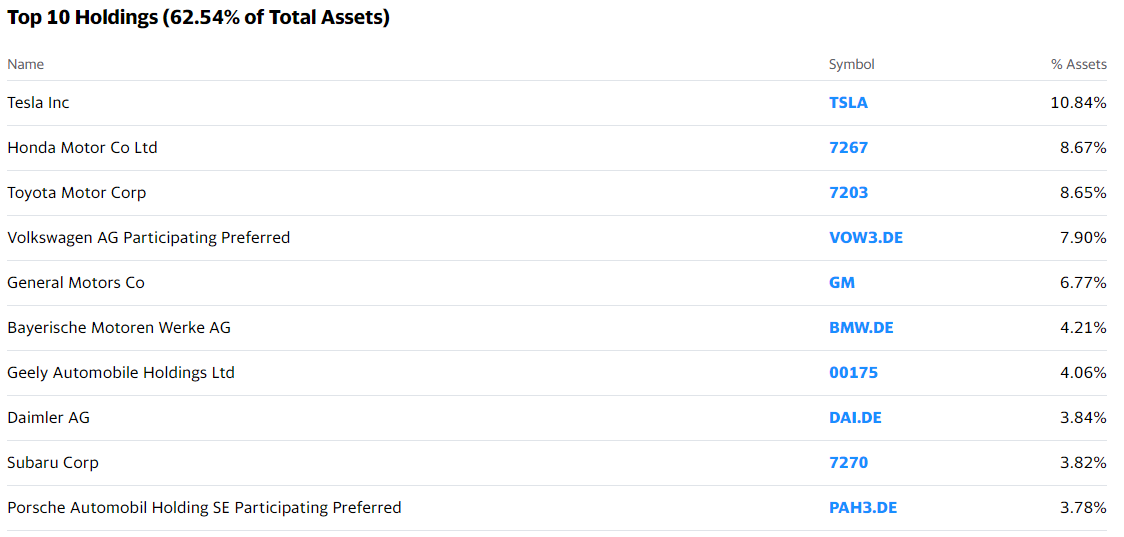1124x537 pixels.
Task: Open the 7267 Honda symbol link
Action: point(848,148)
